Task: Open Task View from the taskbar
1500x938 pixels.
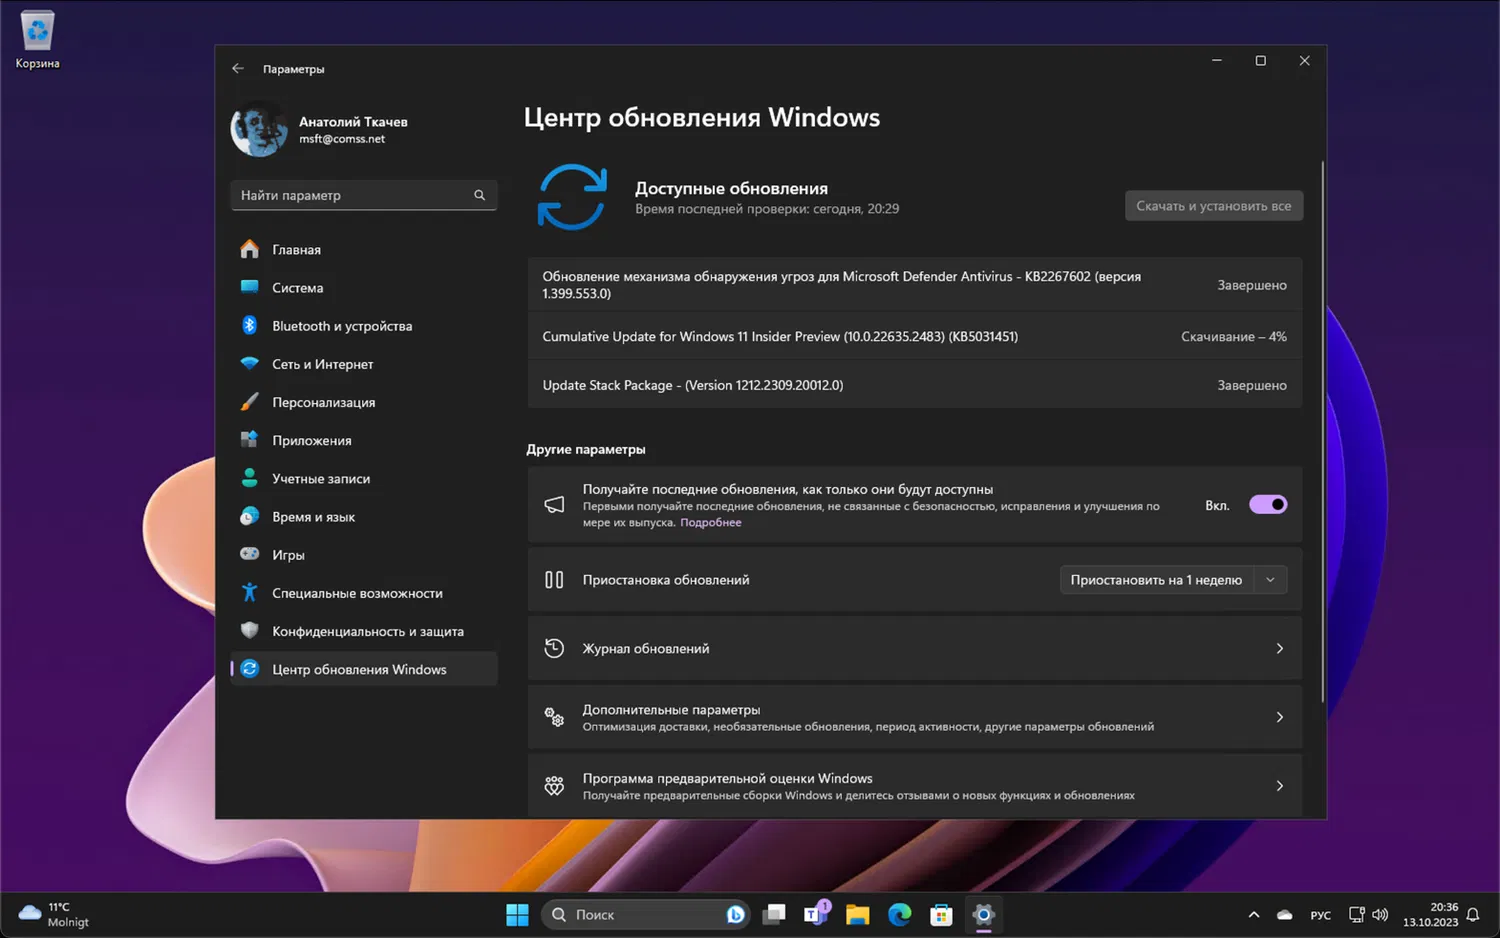Action: pos(774,914)
